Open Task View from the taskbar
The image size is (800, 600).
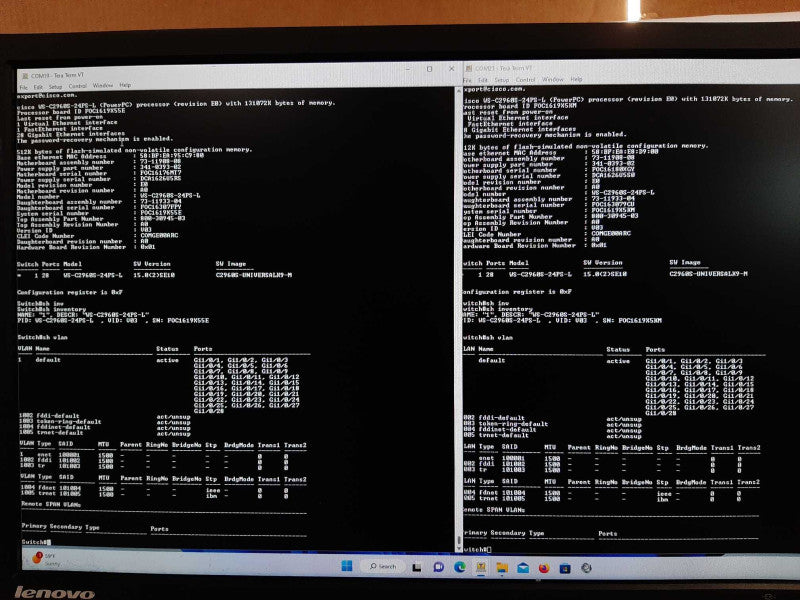(417, 567)
